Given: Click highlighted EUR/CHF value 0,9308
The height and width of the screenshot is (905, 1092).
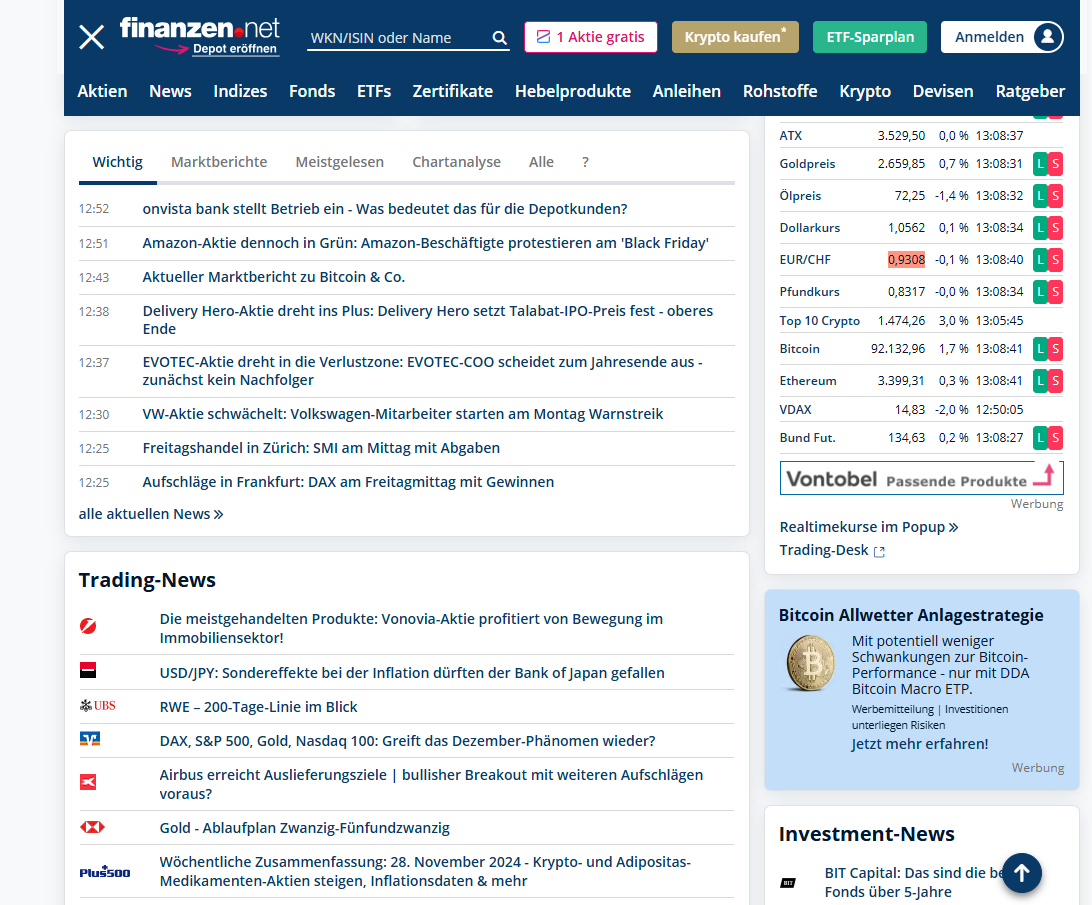Looking at the screenshot, I should tap(906, 260).
